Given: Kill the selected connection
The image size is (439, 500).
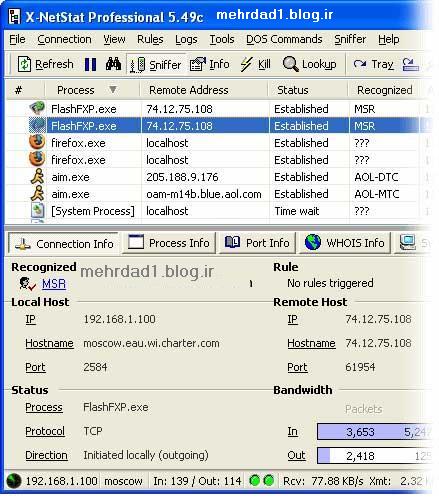Looking at the screenshot, I should tap(256, 64).
